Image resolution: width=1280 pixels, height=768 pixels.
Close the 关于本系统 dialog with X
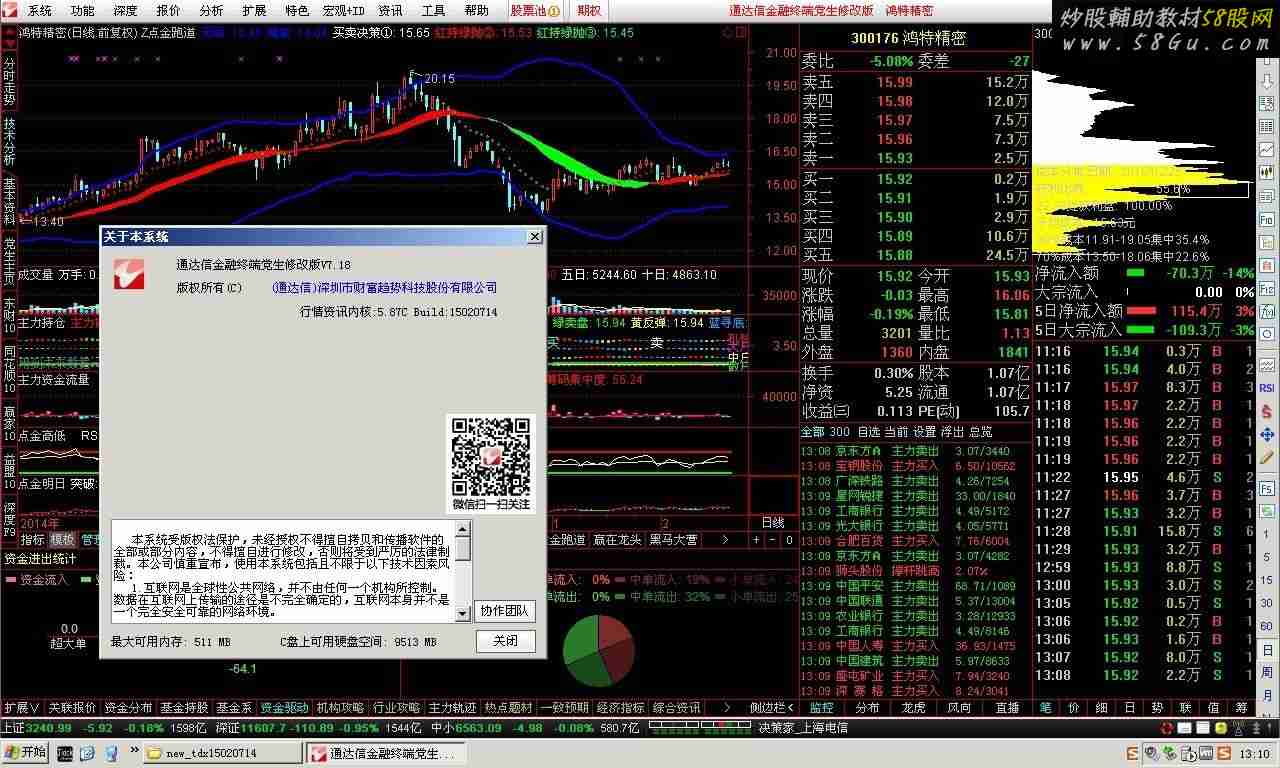535,237
